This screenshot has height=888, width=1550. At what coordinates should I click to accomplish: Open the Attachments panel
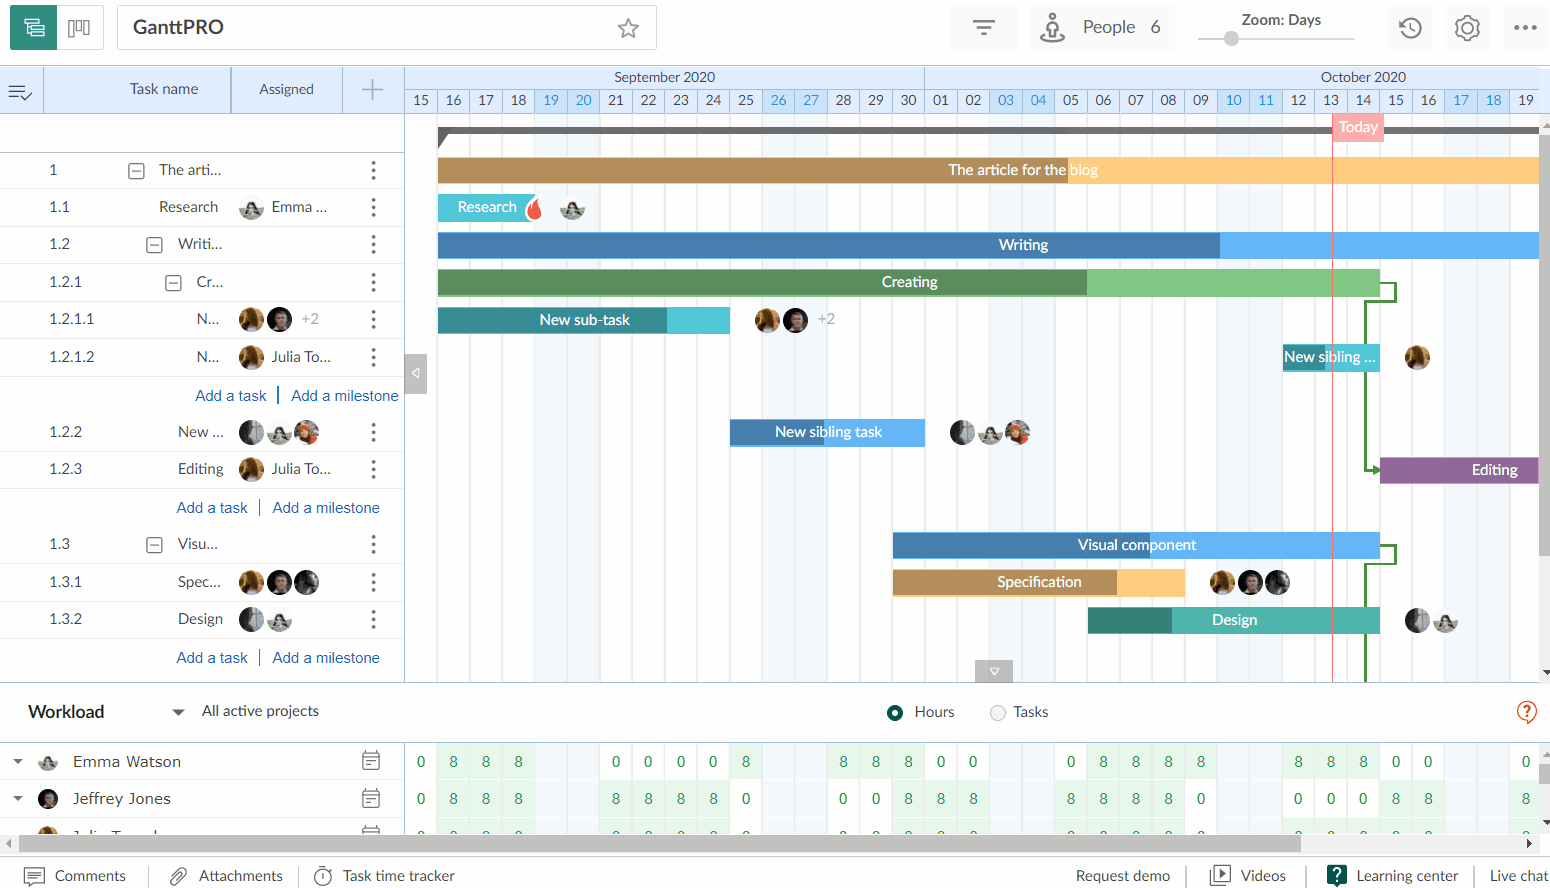[226, 875]
